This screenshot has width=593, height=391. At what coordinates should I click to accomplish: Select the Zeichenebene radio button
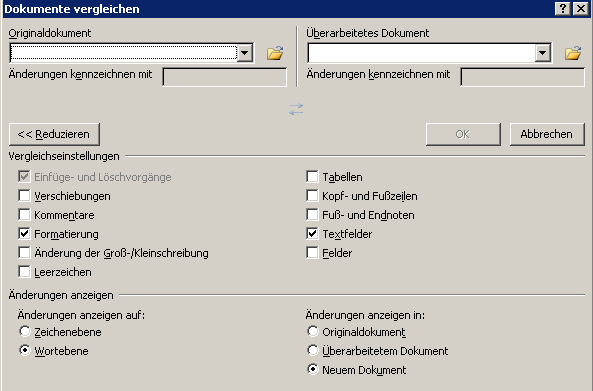25,332
